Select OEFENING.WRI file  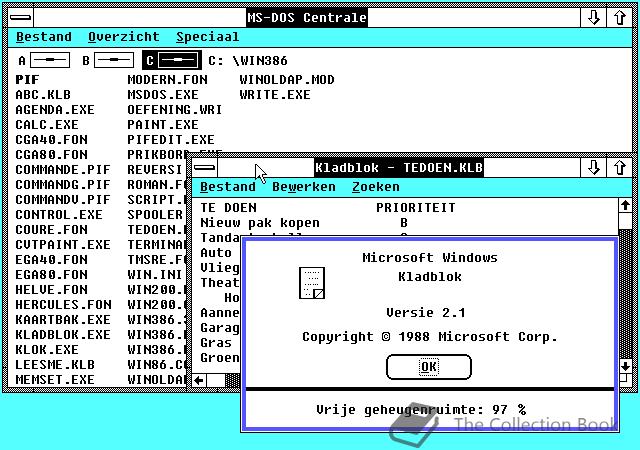point(175,110)
